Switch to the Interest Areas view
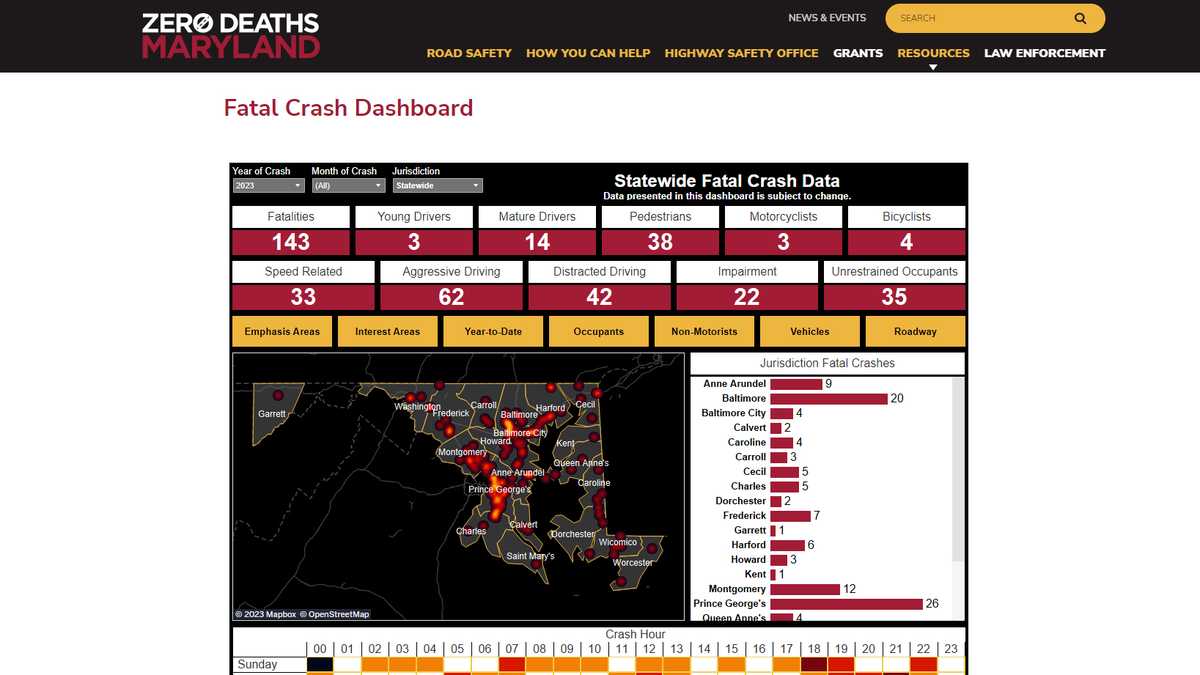The height and width of the screenshot is (675, 1200). point(387,331)
